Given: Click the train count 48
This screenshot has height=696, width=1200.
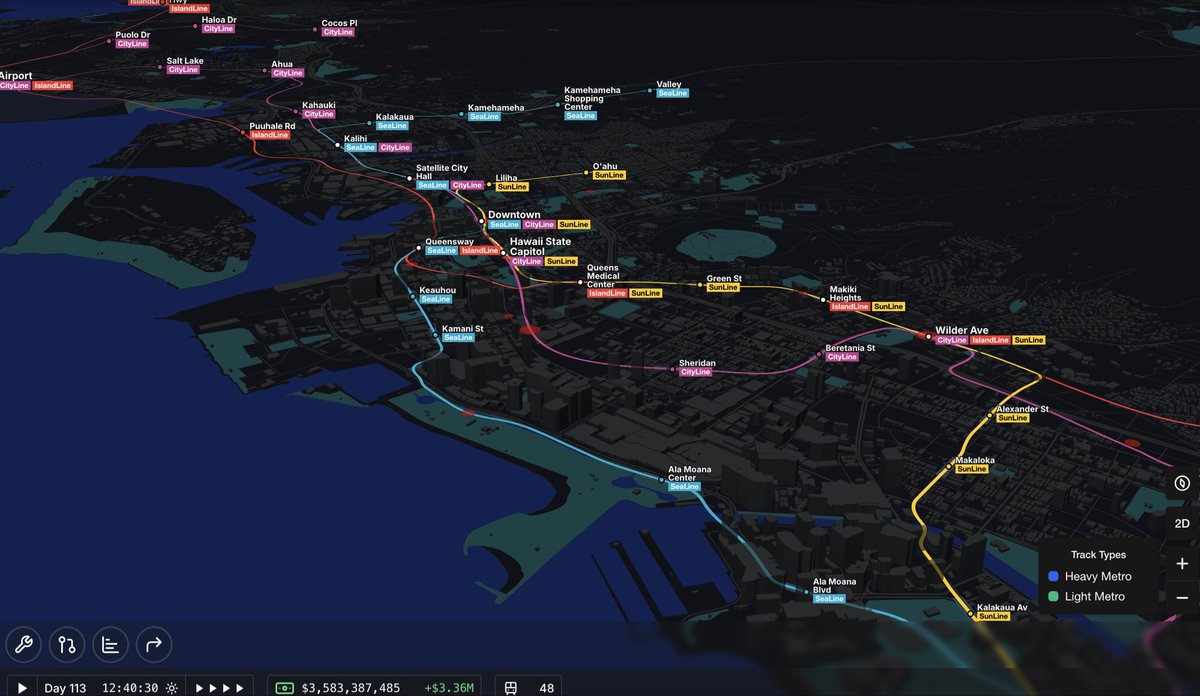Looking at the screenshot, I should tap(547, 688).
